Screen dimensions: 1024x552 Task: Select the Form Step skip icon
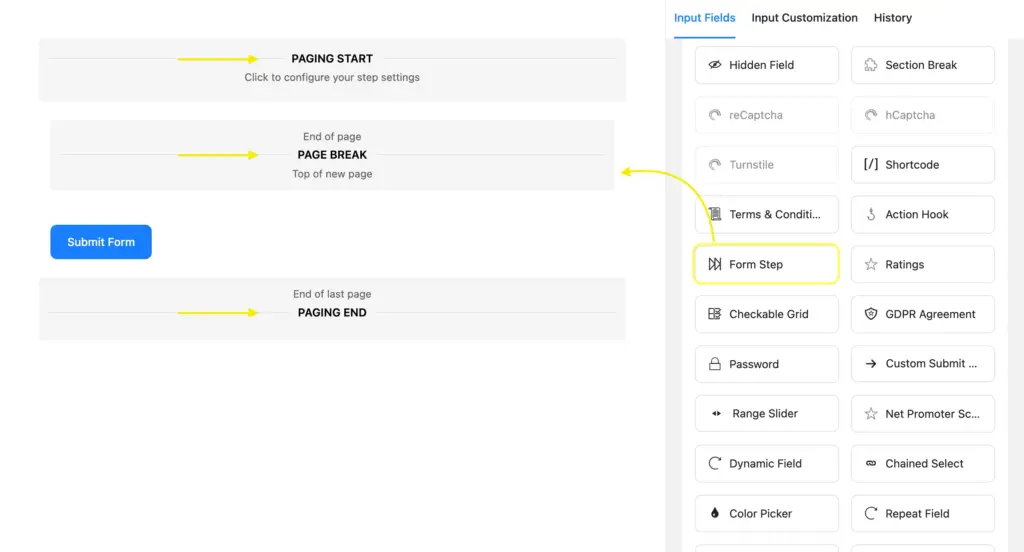pyautogui.click(x=715, y=265)
